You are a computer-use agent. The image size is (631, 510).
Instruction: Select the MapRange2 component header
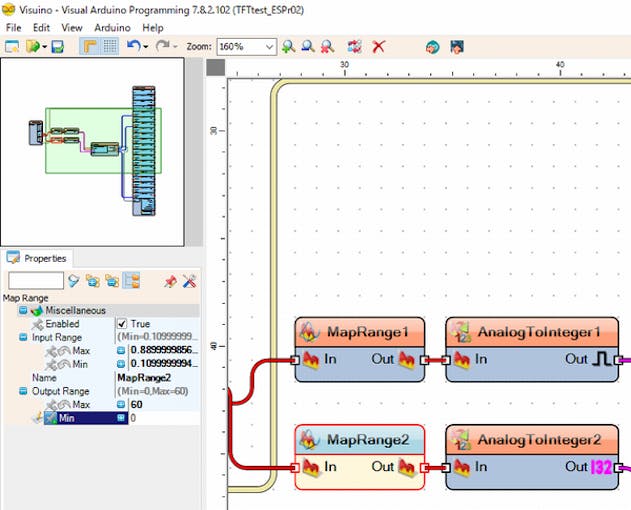tap(360, 440)
